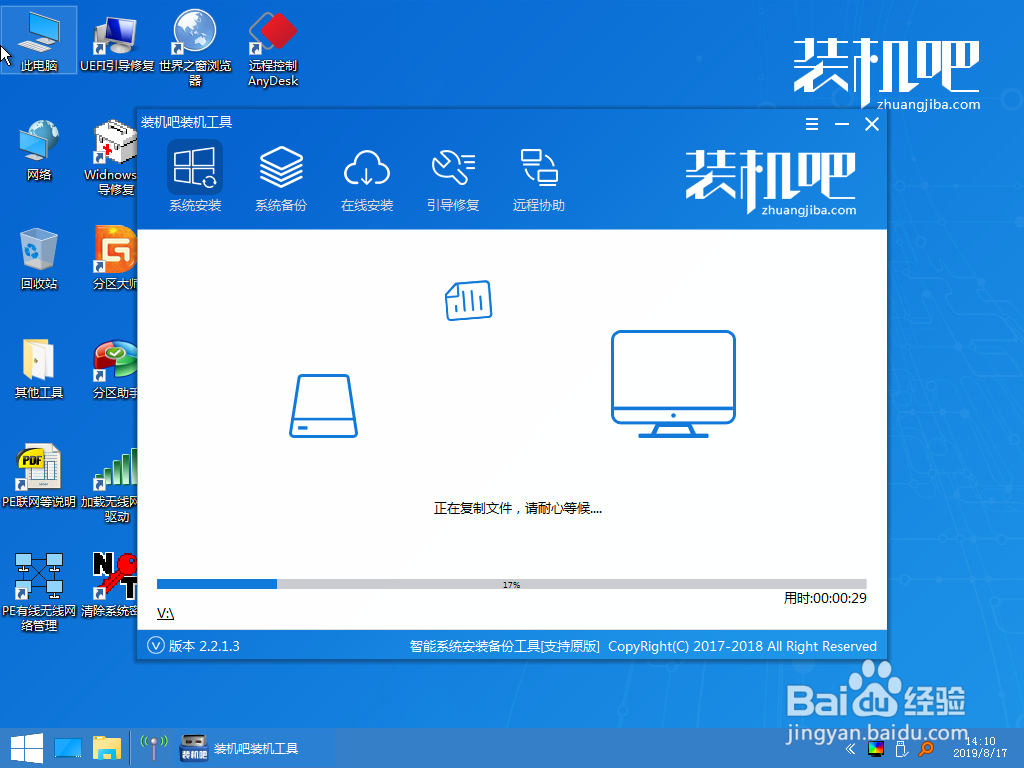Click the hard drive icon in installer

[323, 406]
